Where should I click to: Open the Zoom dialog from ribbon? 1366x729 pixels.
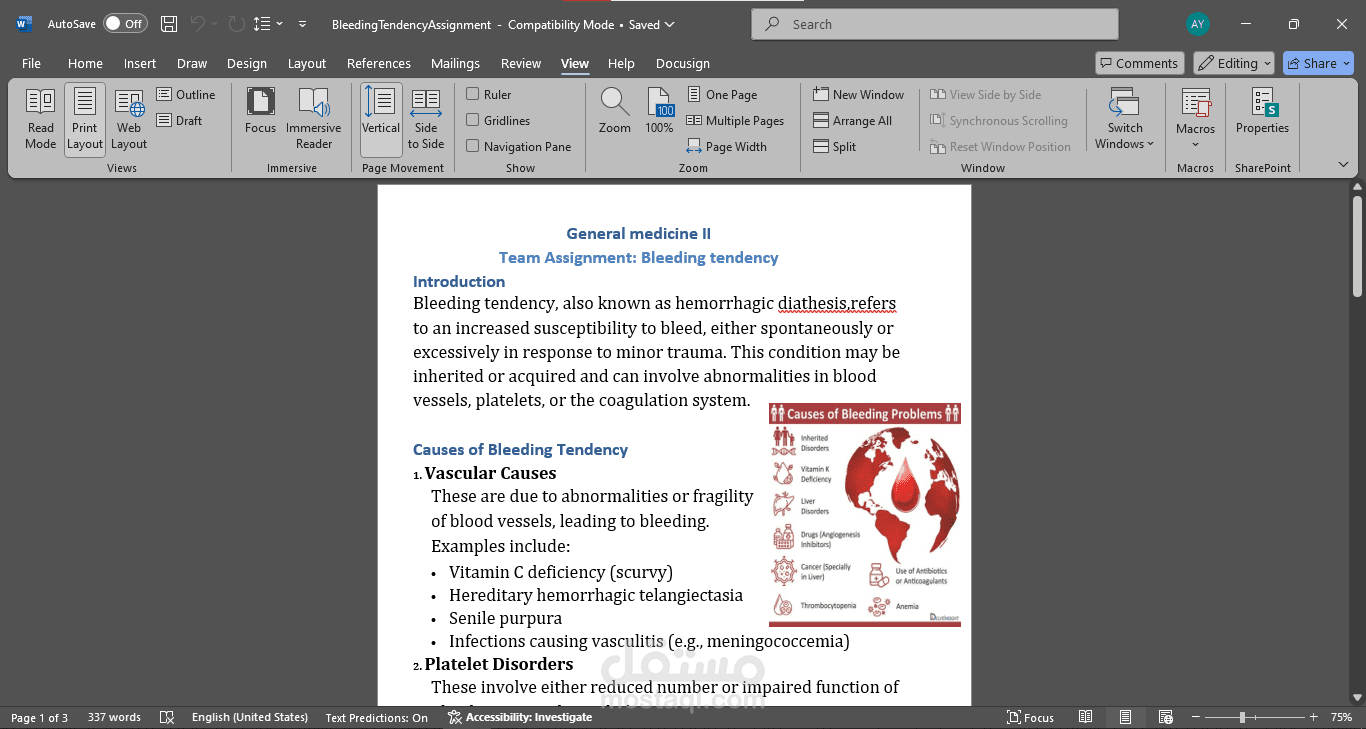tap(615, 111)
